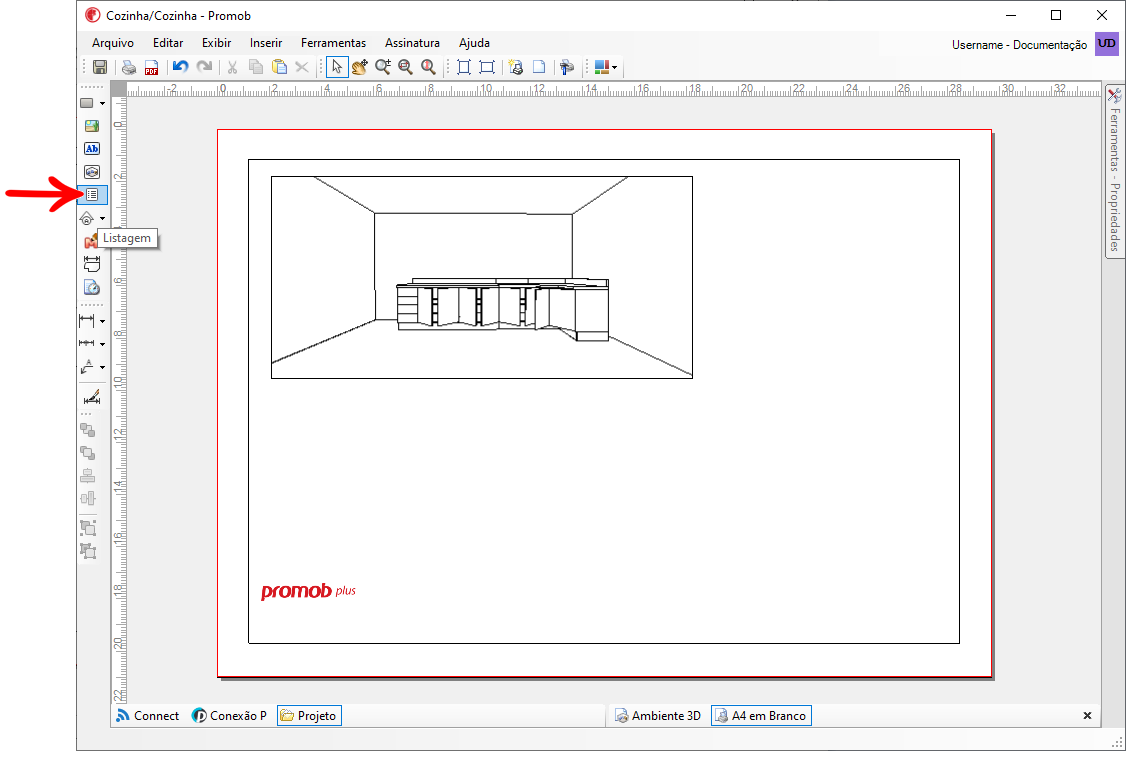The height and width of the screenshot is (758, 1136).
Task: Insert an image with the picture icon
Action: pos(92,126)
